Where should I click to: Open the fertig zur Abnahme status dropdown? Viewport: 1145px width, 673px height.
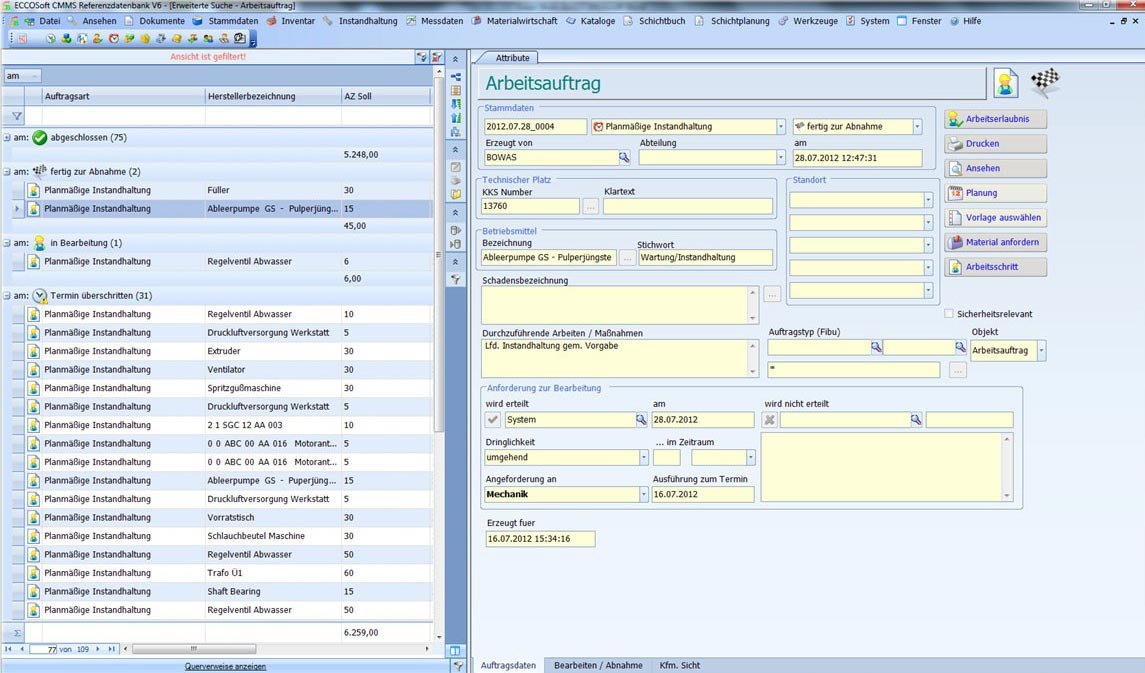[918, 126]
